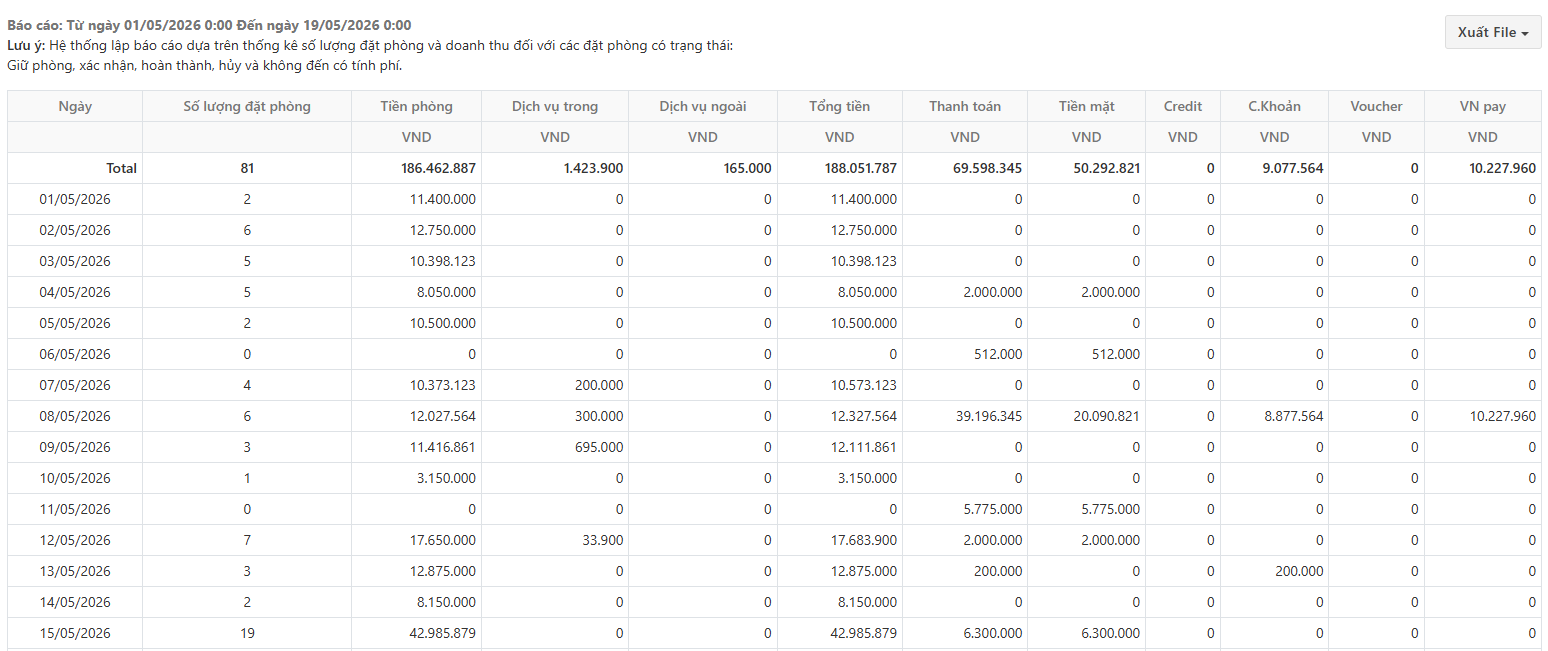This screenshot has height=651, width=1548.
Task: Click the Lưu ý note text
Action: click(370, 56)
